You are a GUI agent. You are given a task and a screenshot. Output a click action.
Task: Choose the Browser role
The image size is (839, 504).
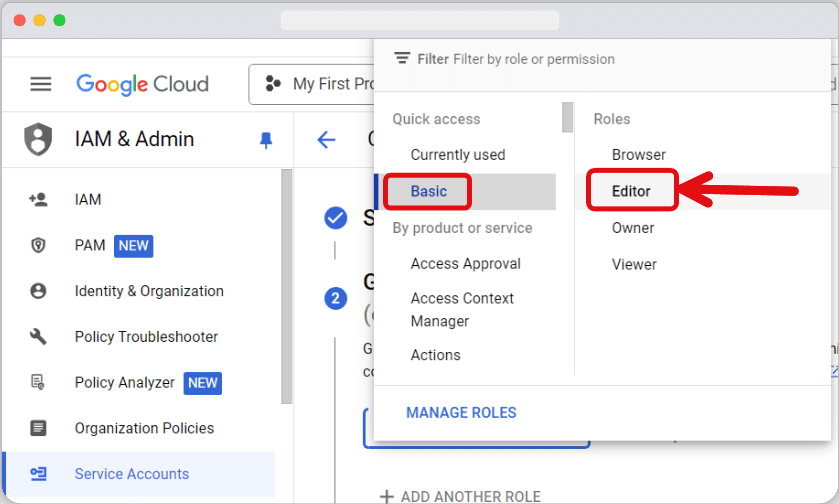tap(639, 155)
